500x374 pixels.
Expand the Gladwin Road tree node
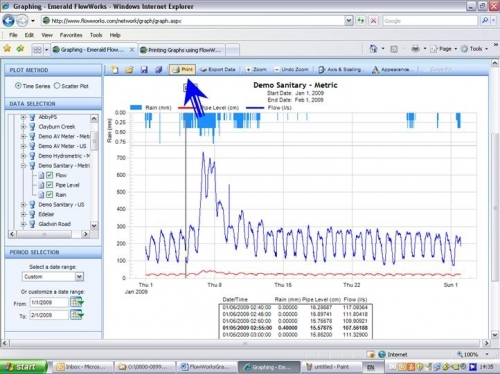pos(23,224)
